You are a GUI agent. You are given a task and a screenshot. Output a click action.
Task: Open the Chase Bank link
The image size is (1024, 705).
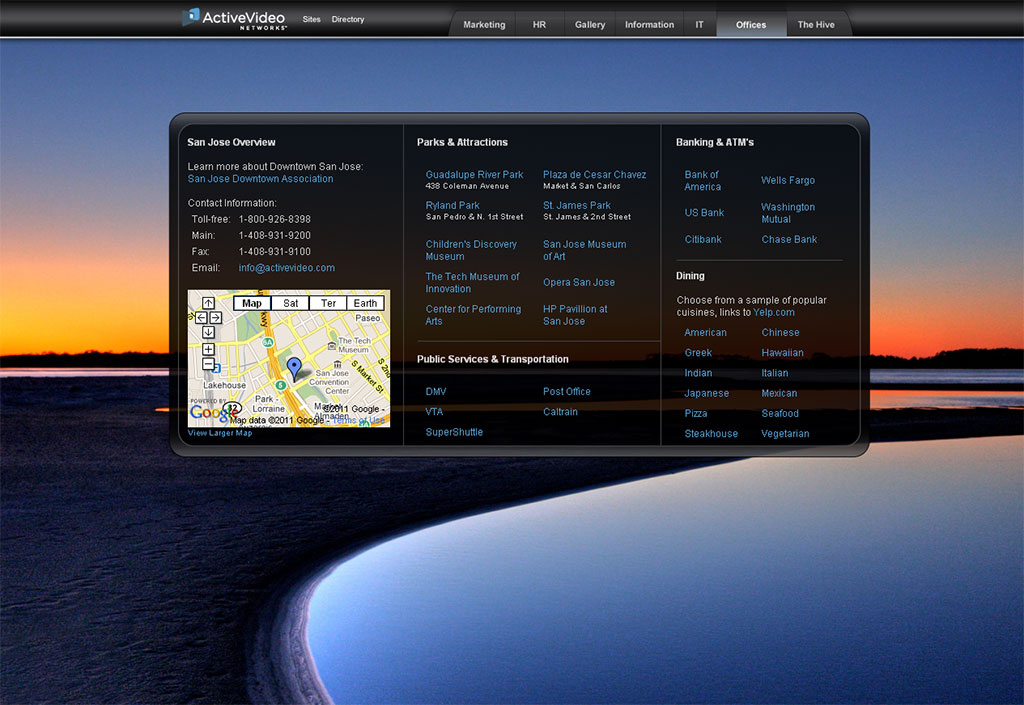pyautogui.click(x=789, y=240)
